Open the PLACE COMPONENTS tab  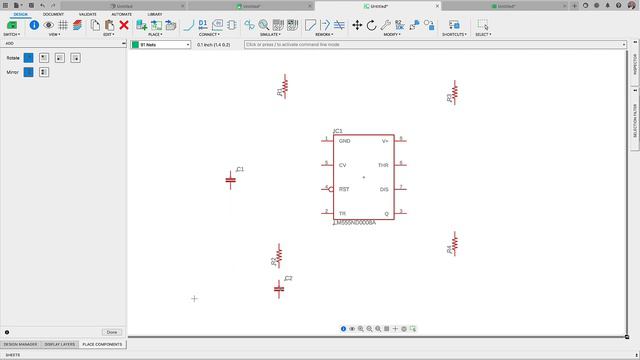102,344
